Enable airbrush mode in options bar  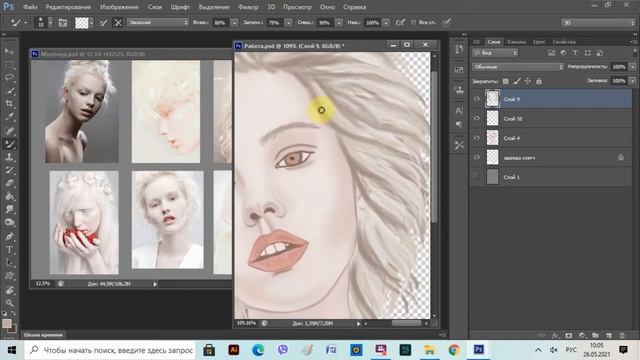point(400,23)
